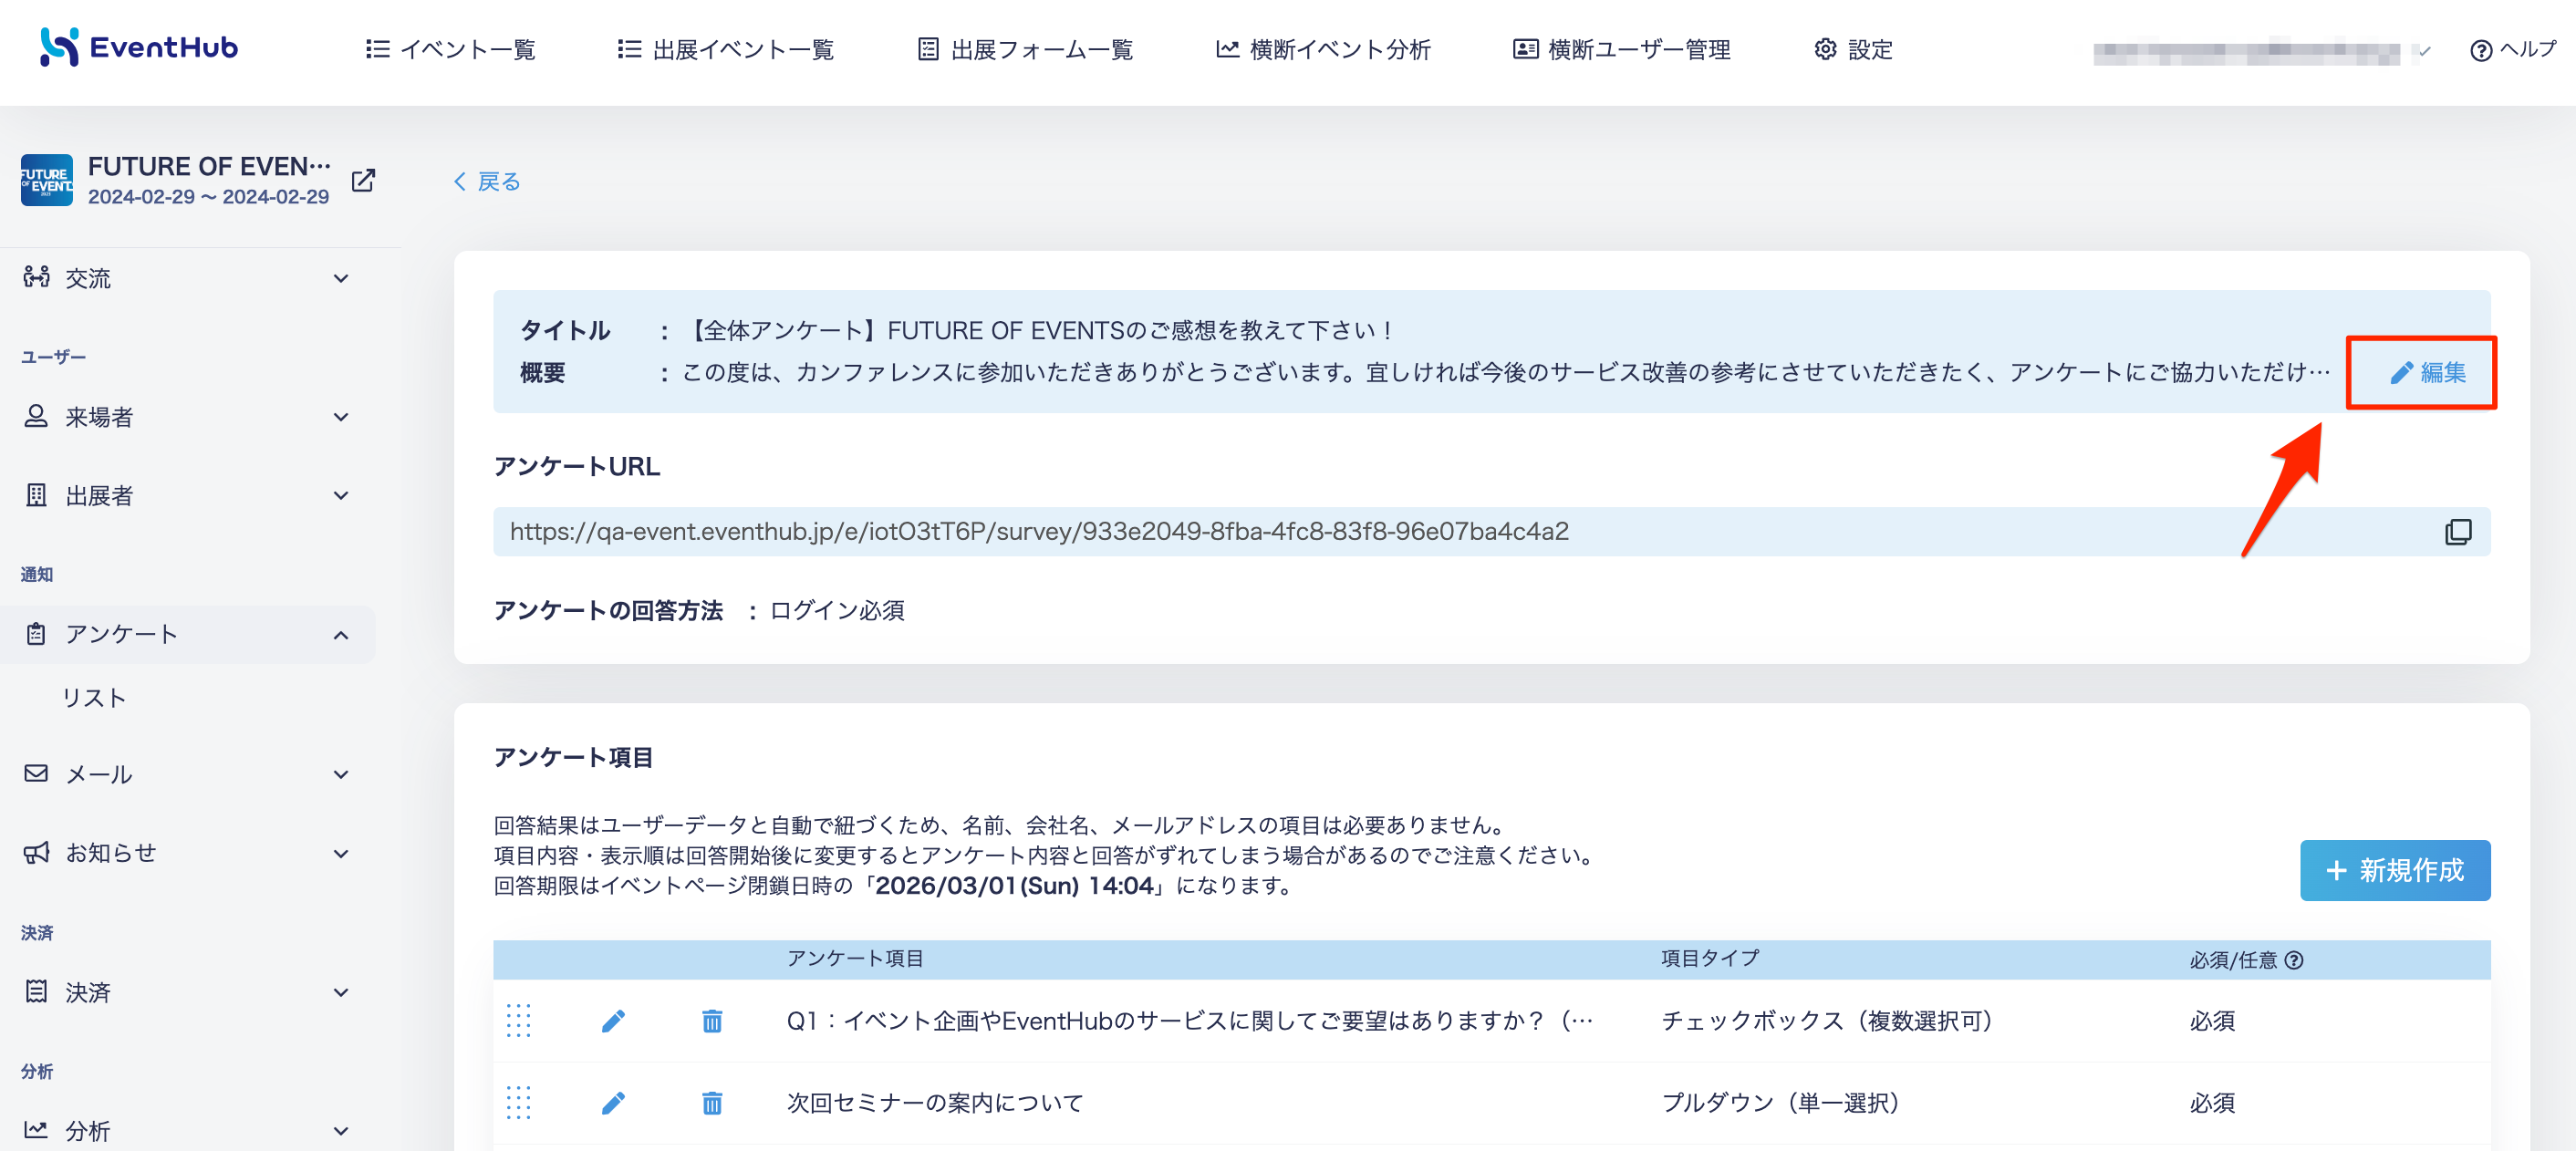2576x1151 pixels.
Task: Click the 決済 sidebar icon
Action: pyautogui.click(x=36, y=991)
